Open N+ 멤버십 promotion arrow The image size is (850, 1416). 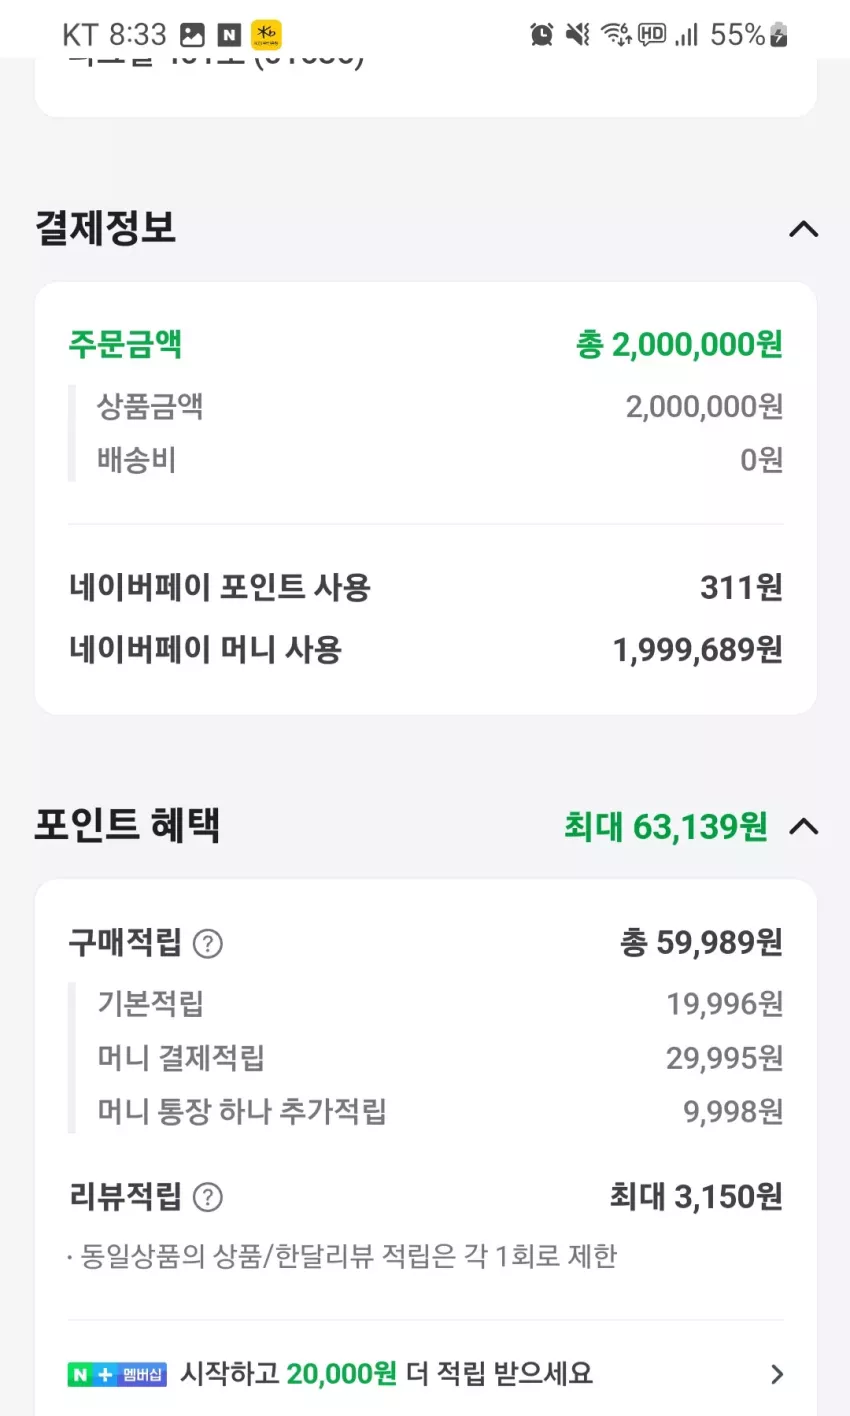pos(777,1374)
